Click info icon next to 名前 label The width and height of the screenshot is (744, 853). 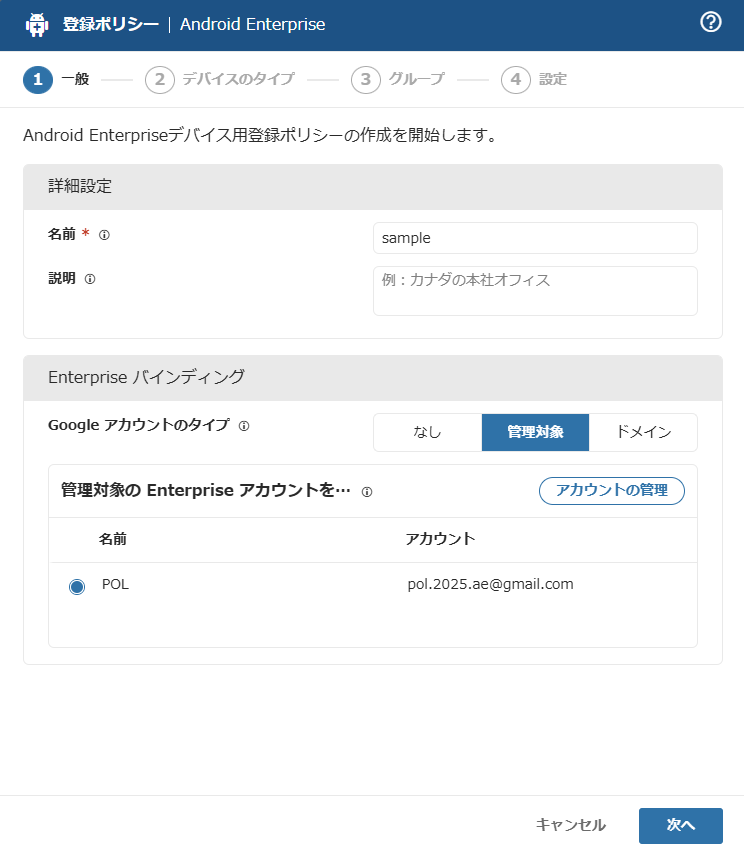pos(104,235)
